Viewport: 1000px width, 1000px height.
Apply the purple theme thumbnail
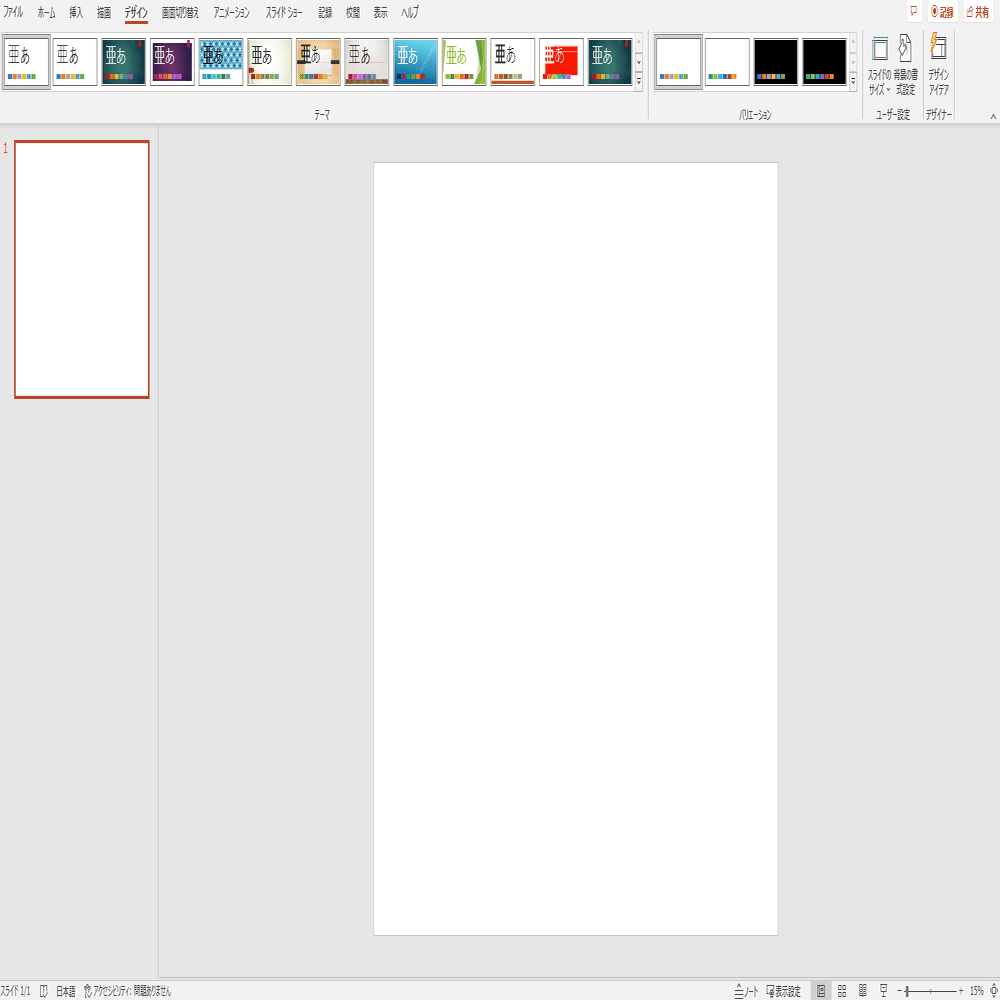[172, 62]
